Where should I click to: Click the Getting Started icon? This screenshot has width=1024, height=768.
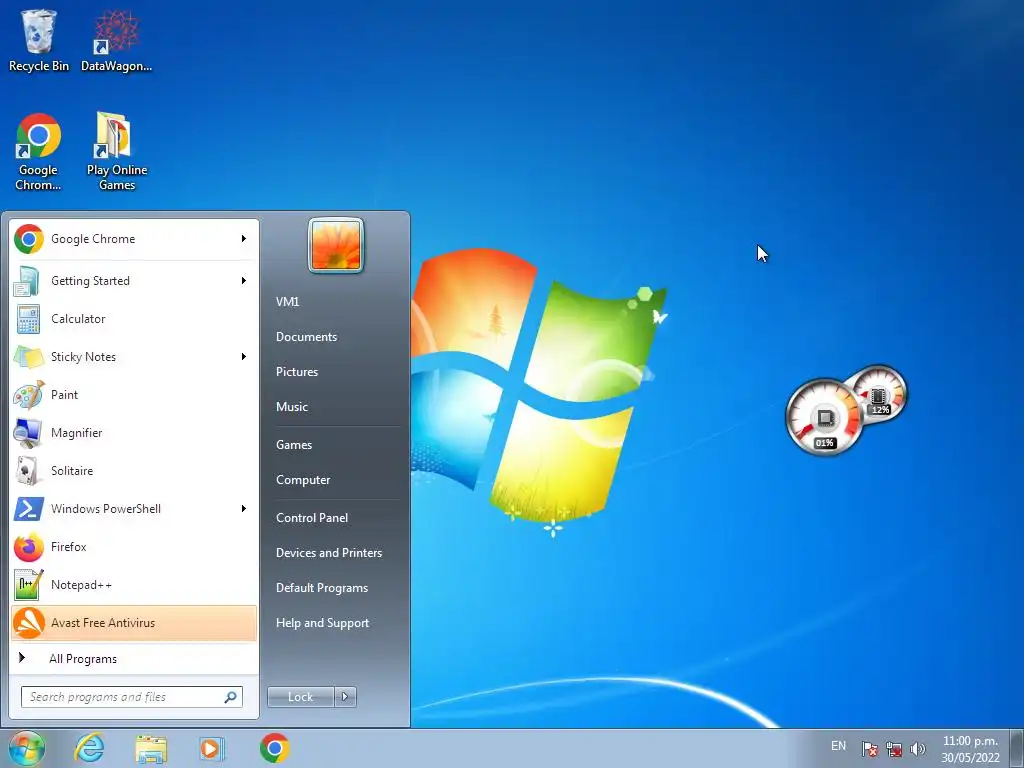click(x=29, y=281)
